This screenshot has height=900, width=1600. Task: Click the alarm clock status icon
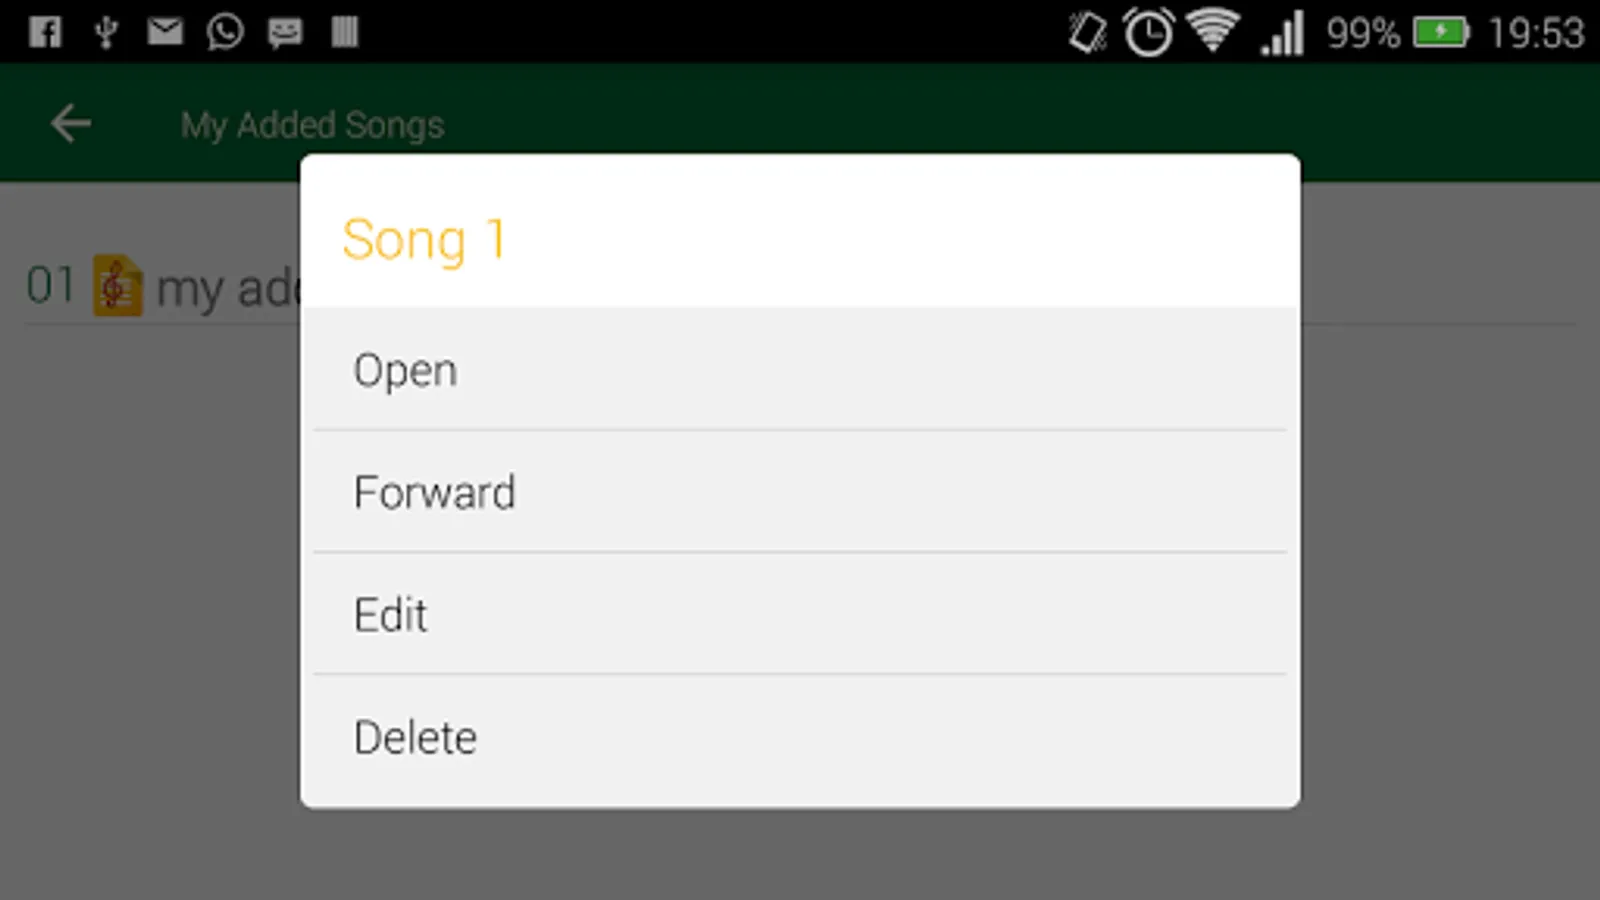point(1148,32)
